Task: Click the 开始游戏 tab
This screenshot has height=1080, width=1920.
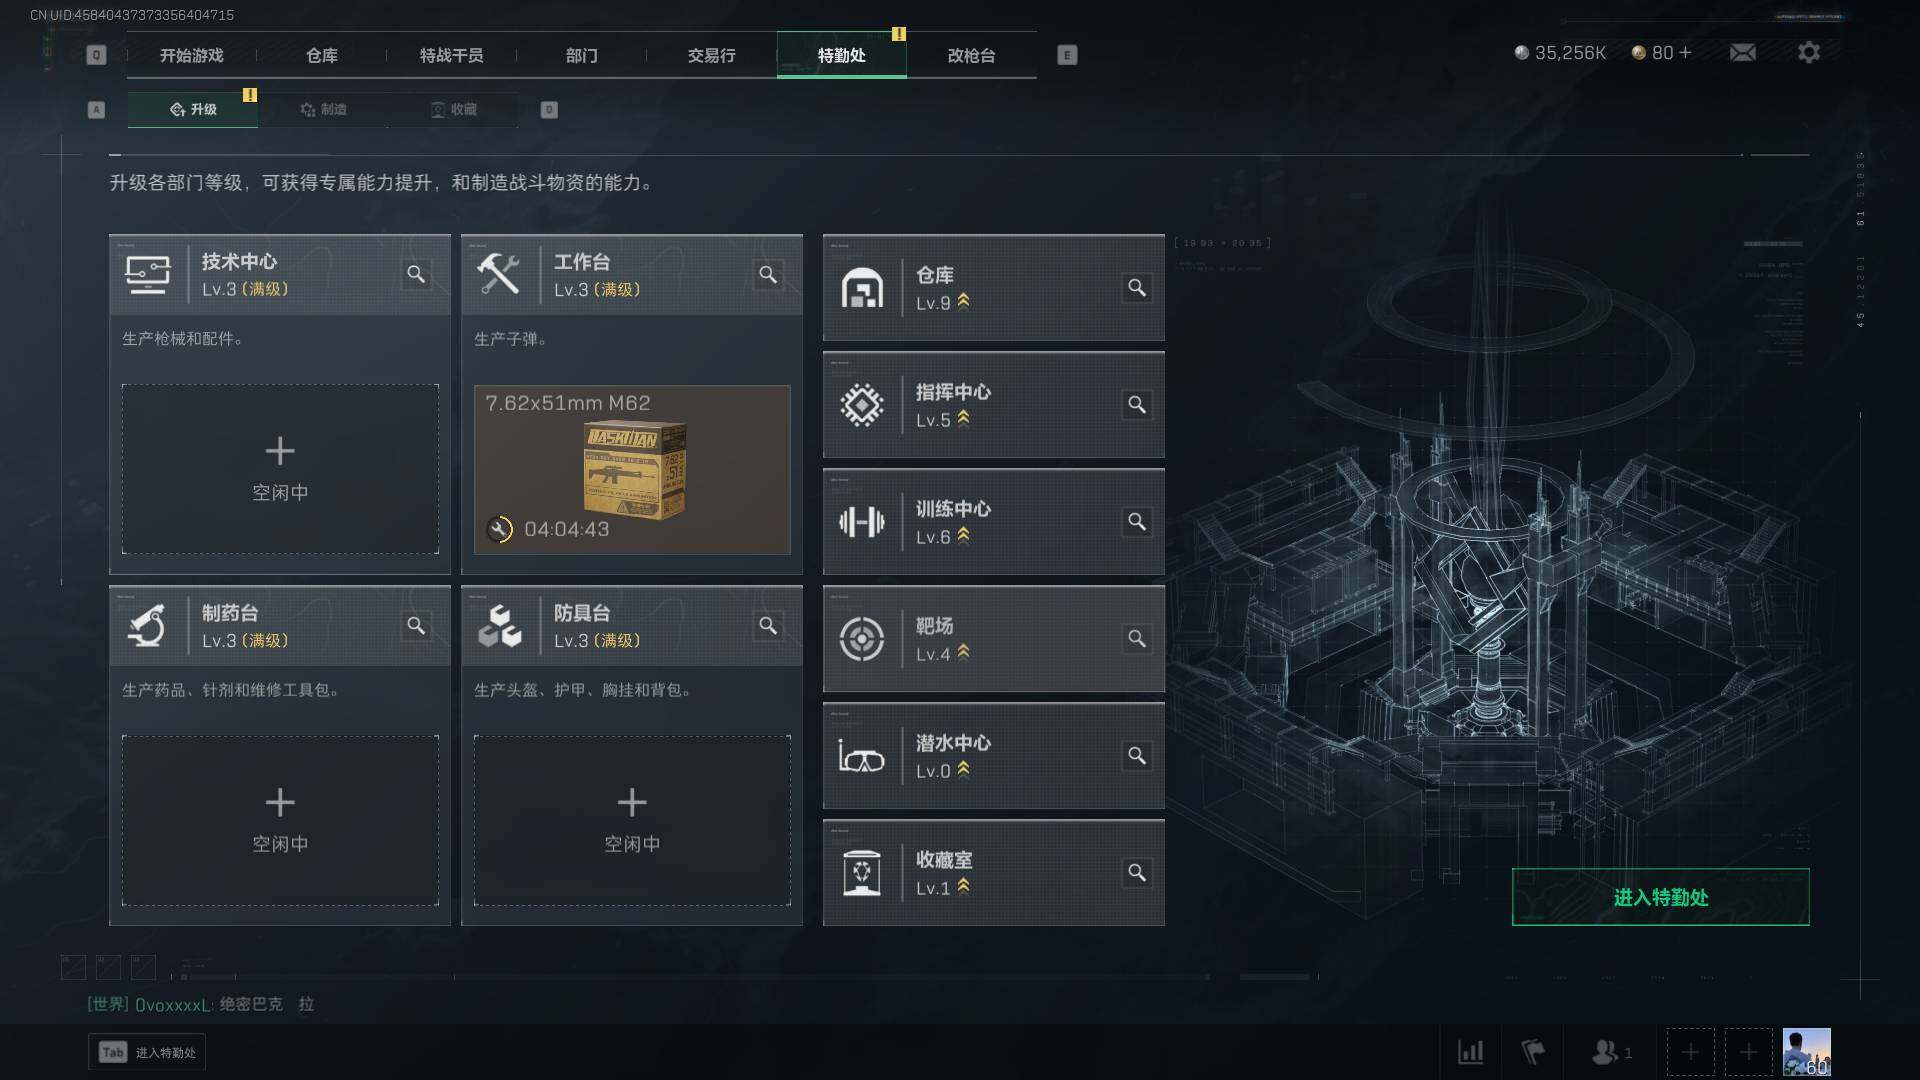Action: (x=192, y=55)
